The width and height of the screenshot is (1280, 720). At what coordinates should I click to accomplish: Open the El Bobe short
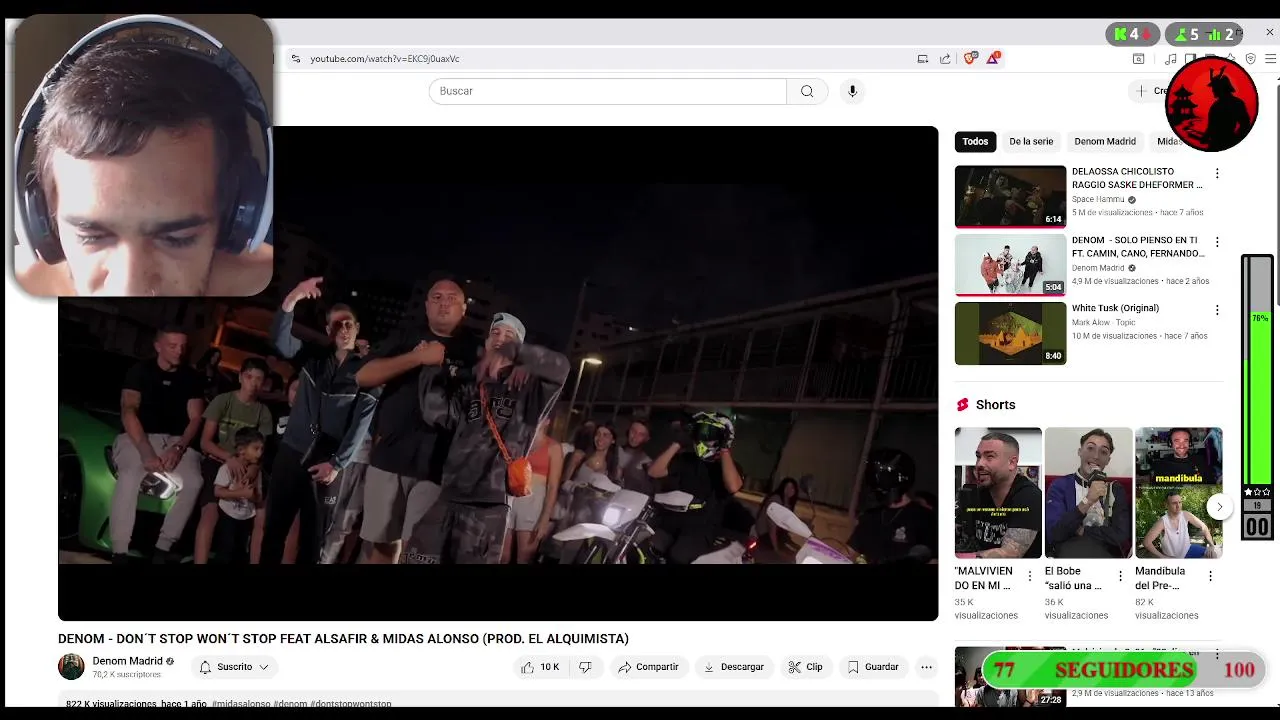pos(1088,493)
